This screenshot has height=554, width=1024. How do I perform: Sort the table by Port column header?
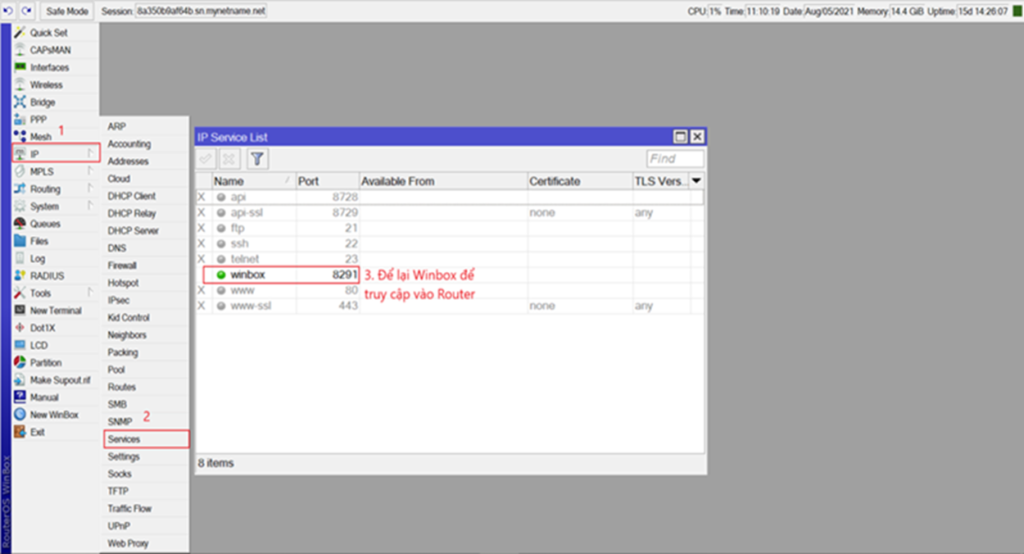(326, 181)
